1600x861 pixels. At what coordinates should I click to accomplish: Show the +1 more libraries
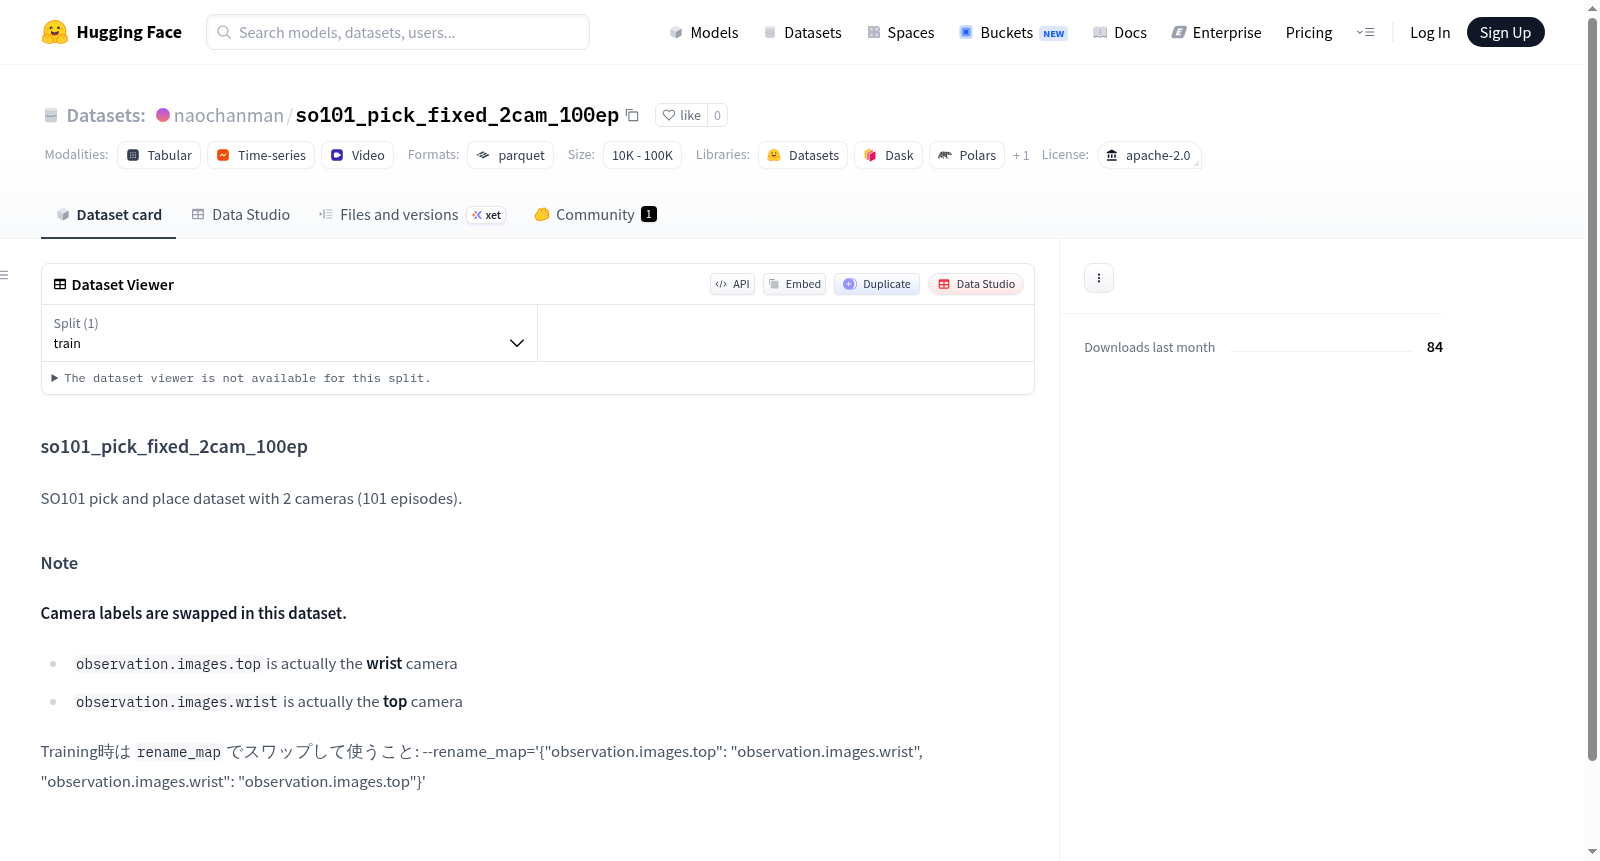(1021, 155)
